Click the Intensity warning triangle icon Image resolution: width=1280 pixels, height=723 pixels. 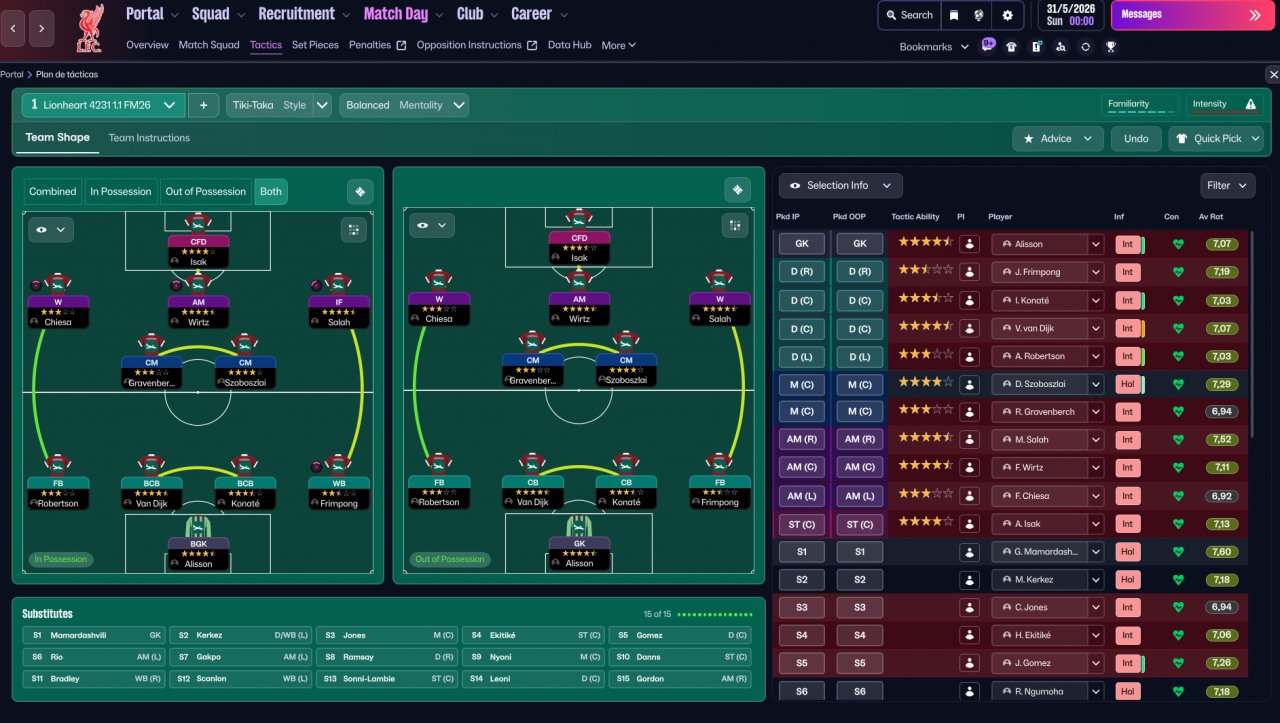[x=1250, y=104]
